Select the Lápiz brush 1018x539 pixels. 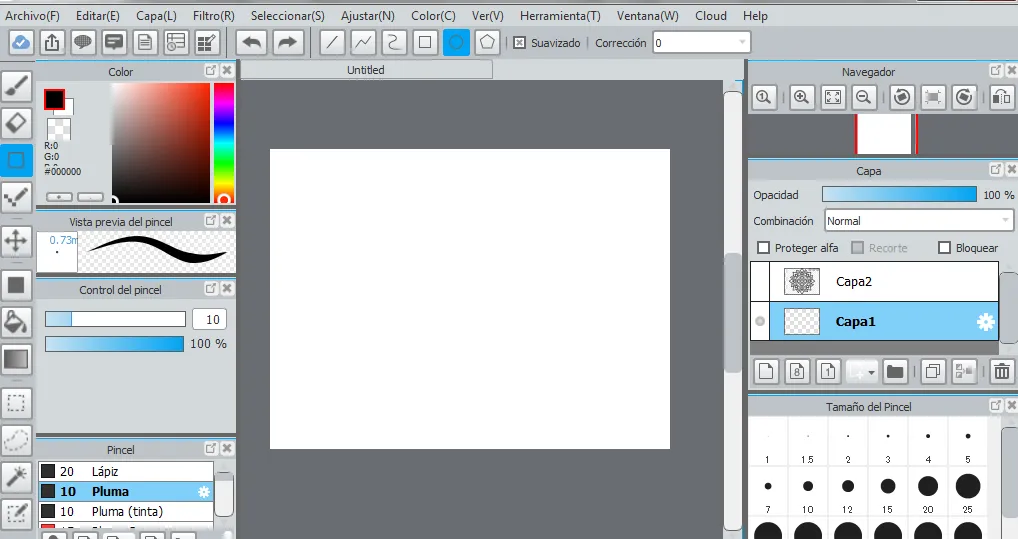click(x=126, y=471)
